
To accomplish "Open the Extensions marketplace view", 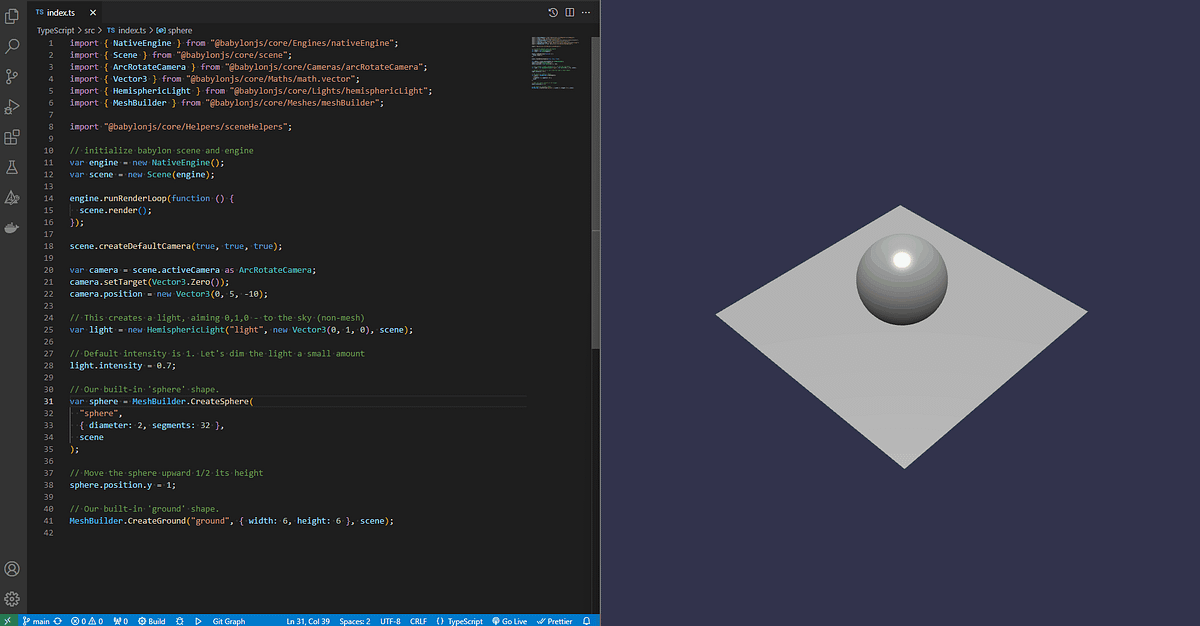I will click(x=12, y=137).
